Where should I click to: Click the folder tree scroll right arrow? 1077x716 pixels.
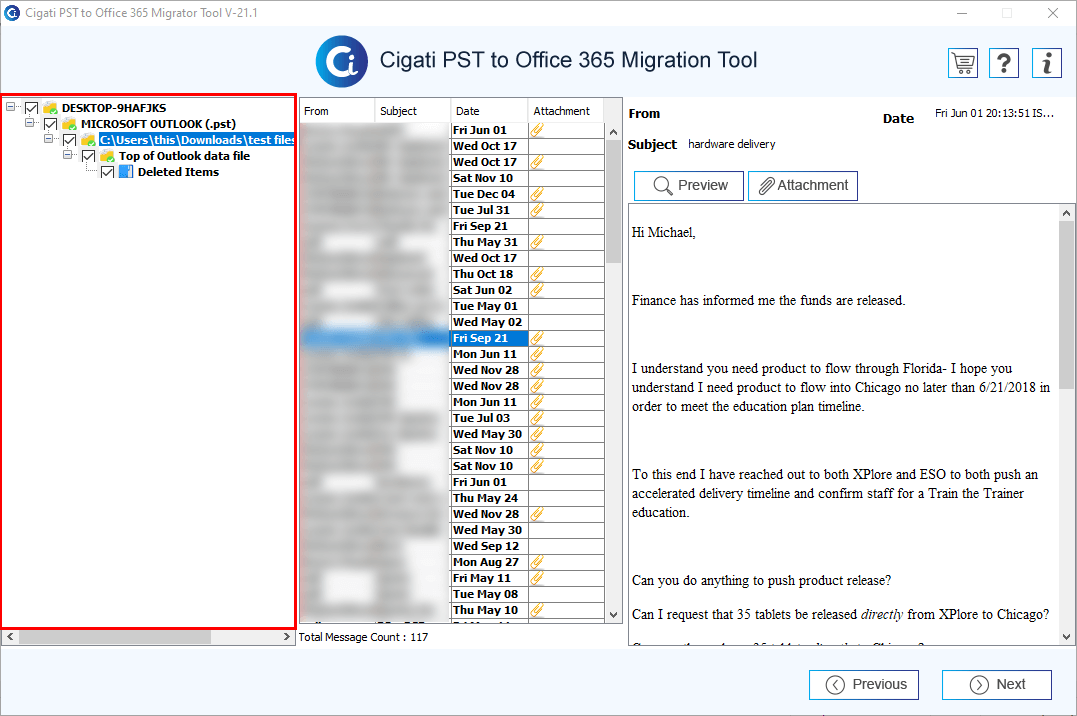pyautogui.click(x=287, y=637)
